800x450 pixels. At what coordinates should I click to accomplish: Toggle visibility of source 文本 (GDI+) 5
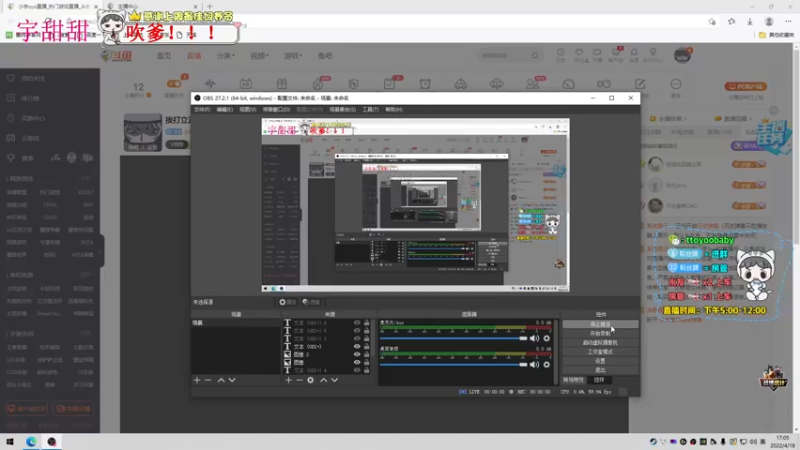click(357, 331)
